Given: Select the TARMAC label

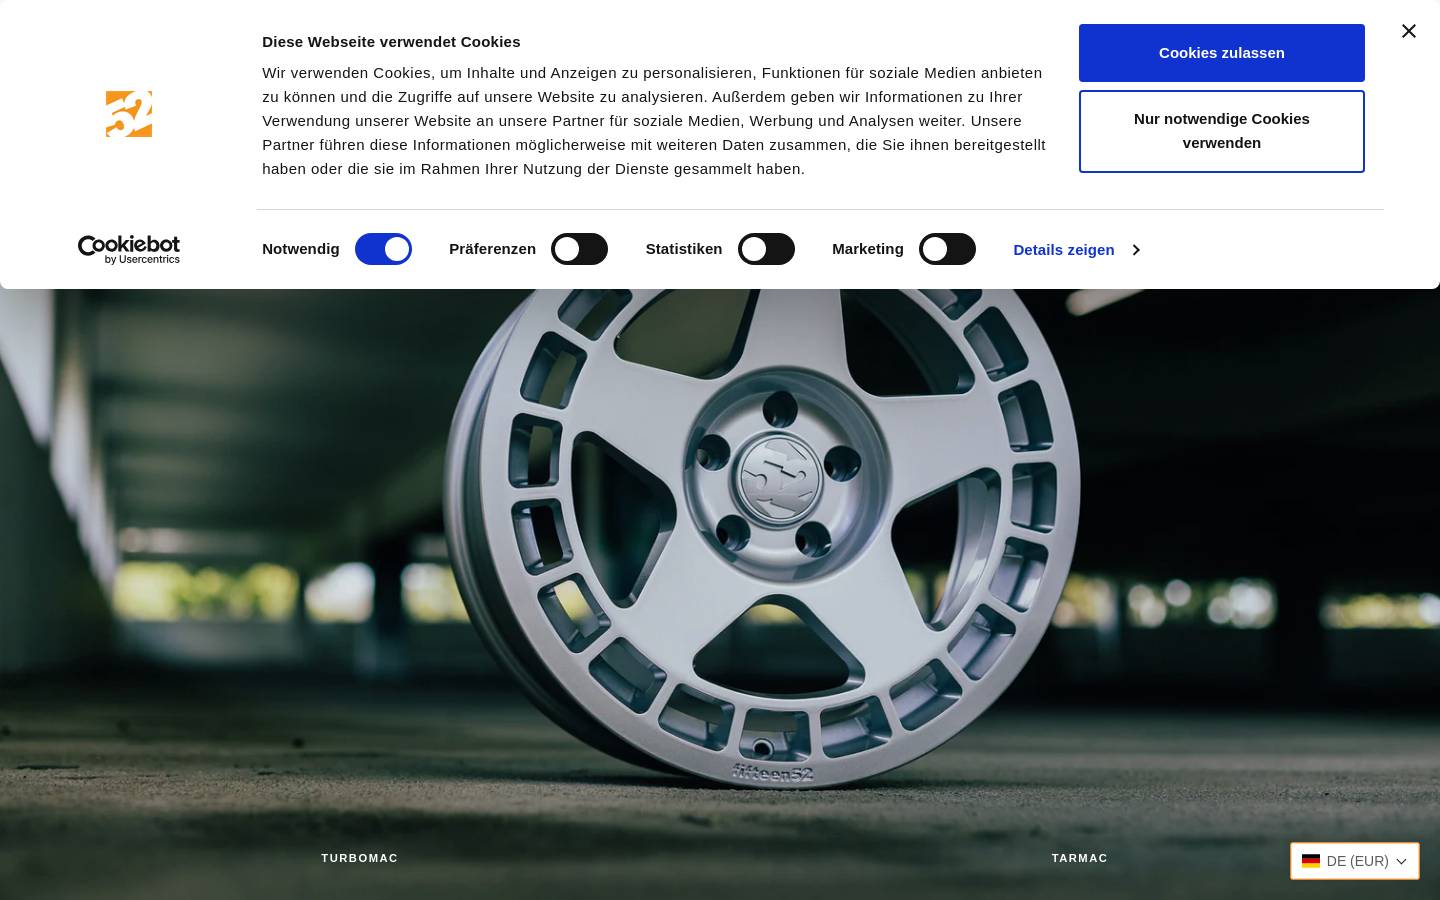Looking at the screenshot, I should 1080,858.
